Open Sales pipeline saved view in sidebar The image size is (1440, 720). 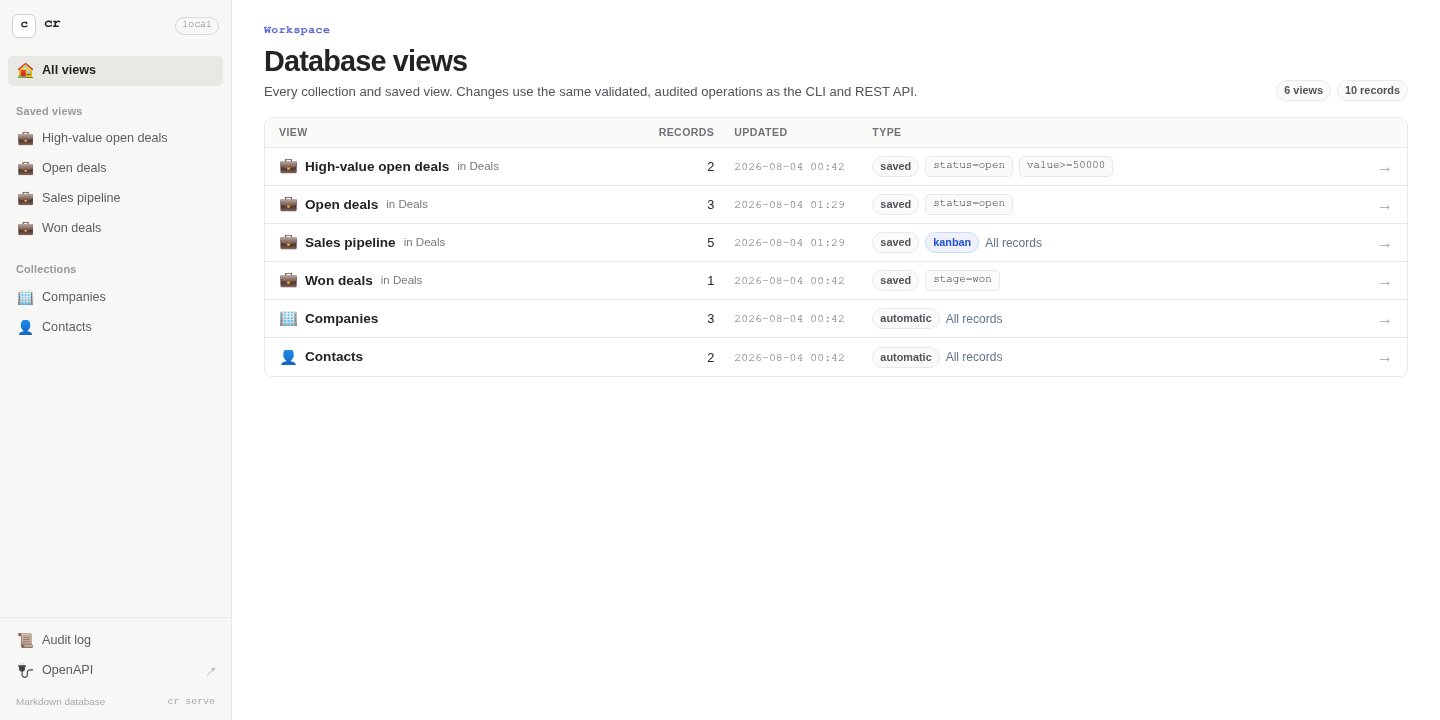pos(115,198)
